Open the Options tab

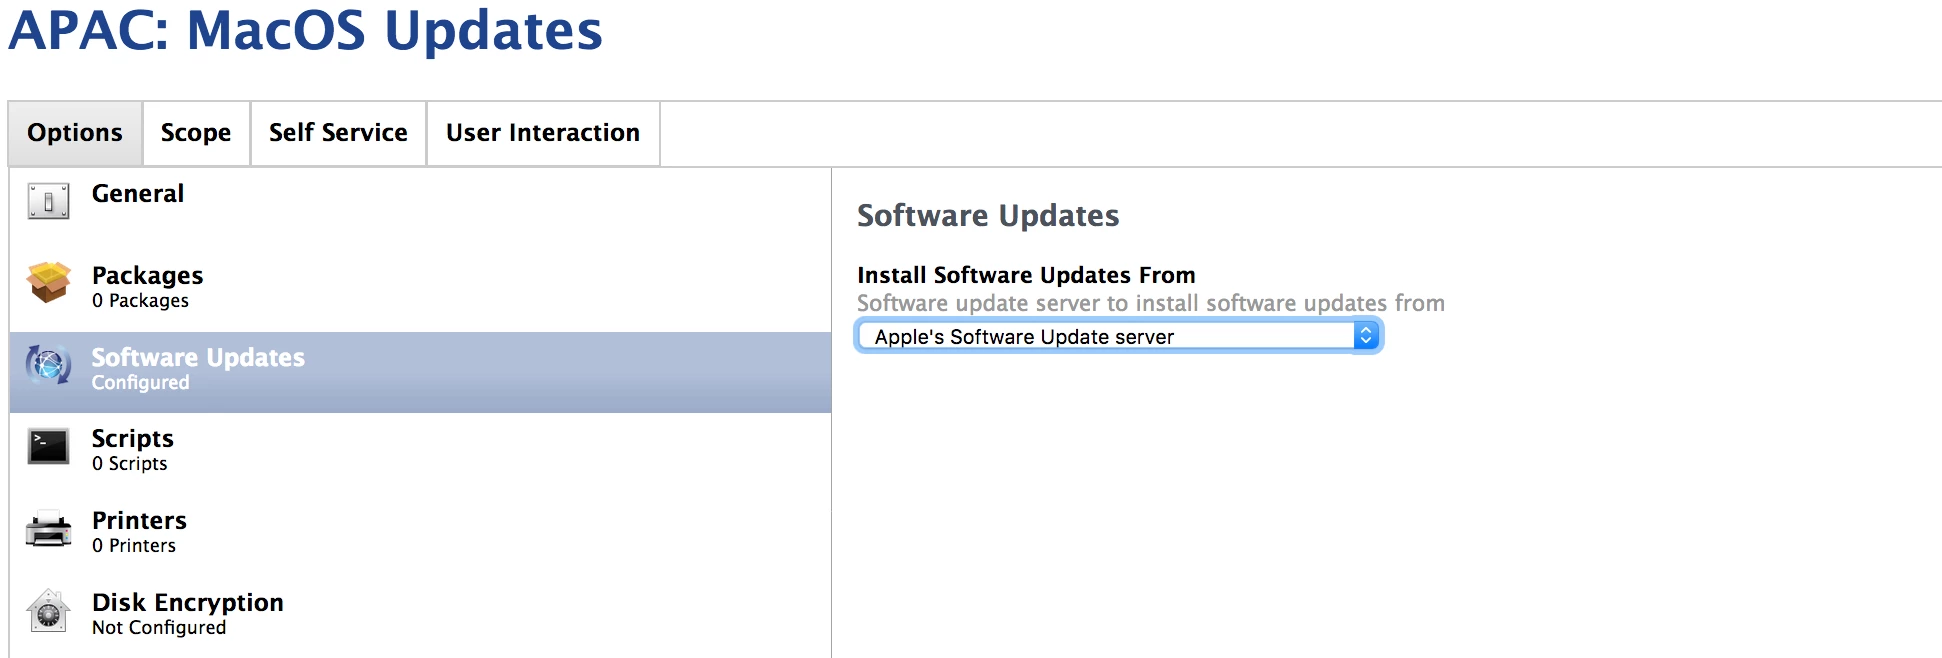point(75,133)
